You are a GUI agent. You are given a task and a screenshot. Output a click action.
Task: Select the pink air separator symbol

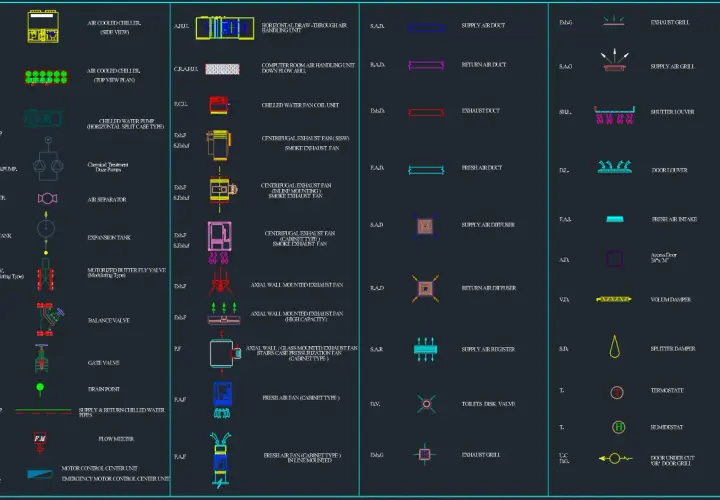click(47, 198)
